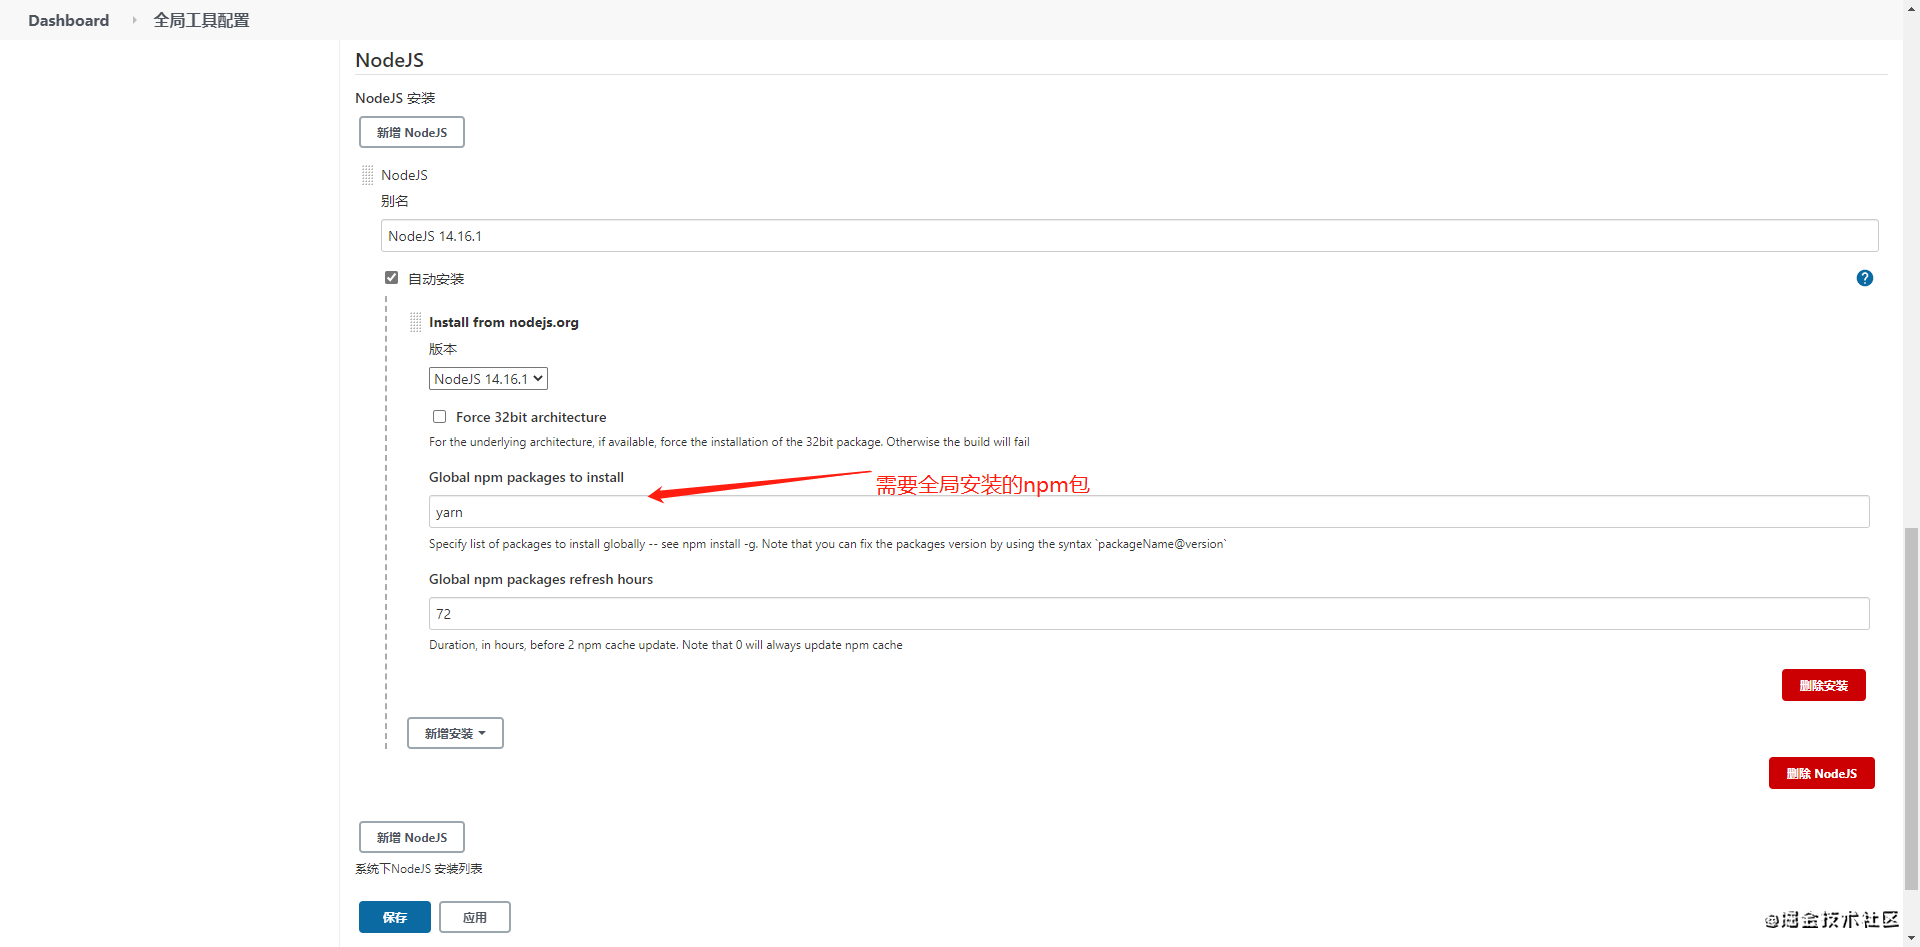Grab the 'Install from nodejs.org' drag handle
The image size is (1920, 947).
[x=415, y=322]
